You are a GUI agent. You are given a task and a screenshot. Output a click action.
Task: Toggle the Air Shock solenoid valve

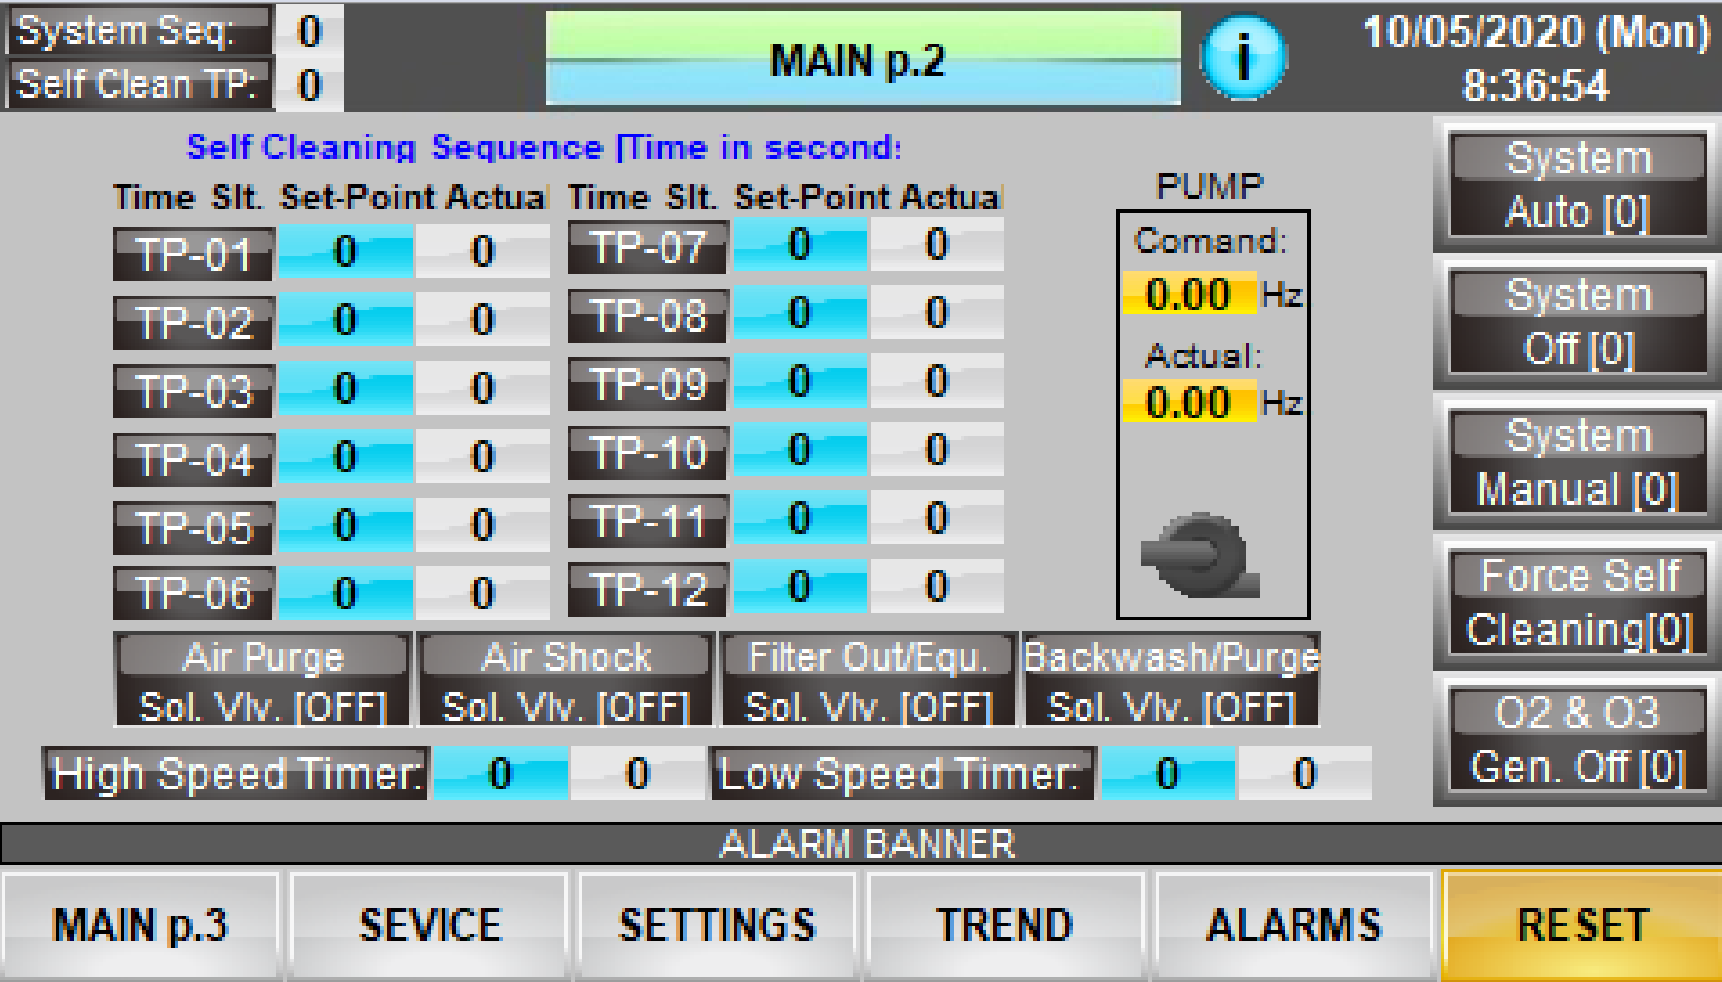(x=566, y=680)
